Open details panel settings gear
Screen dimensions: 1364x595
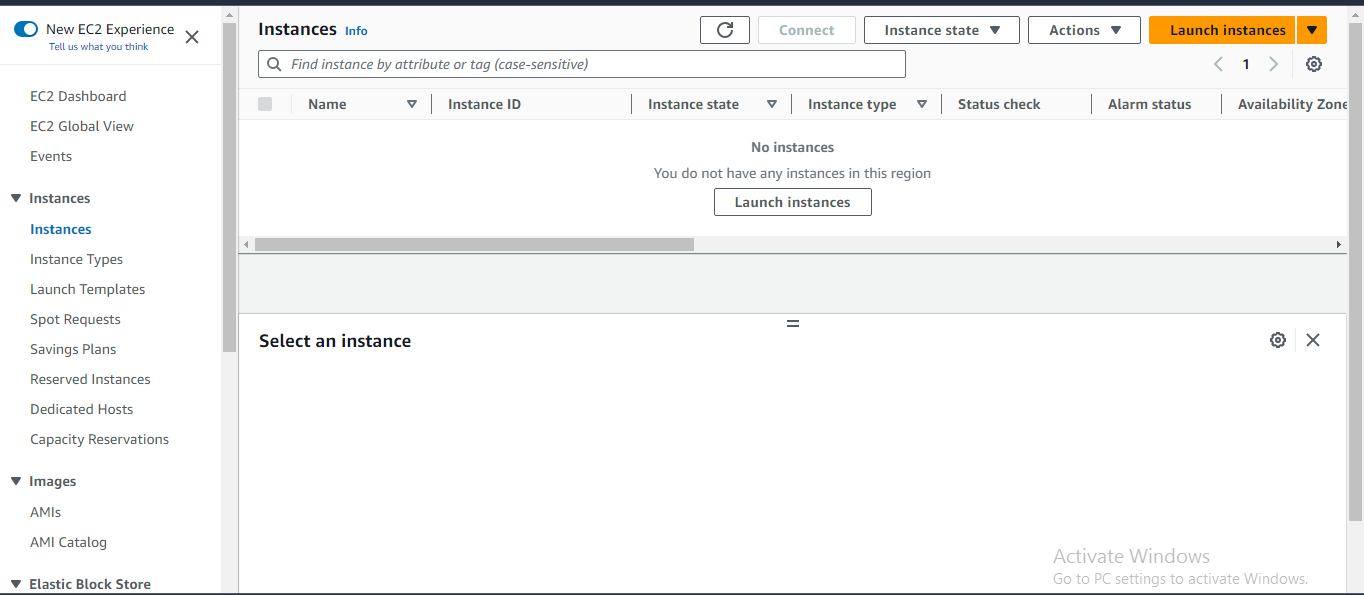pyautogui.click(x=1277, y=340)
